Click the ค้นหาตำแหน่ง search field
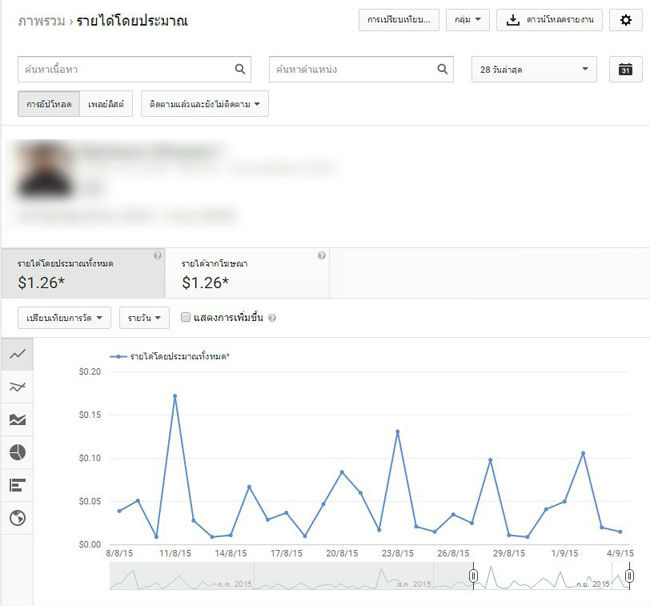Viewport: 650px width, 606px height. tap(352, 69)
